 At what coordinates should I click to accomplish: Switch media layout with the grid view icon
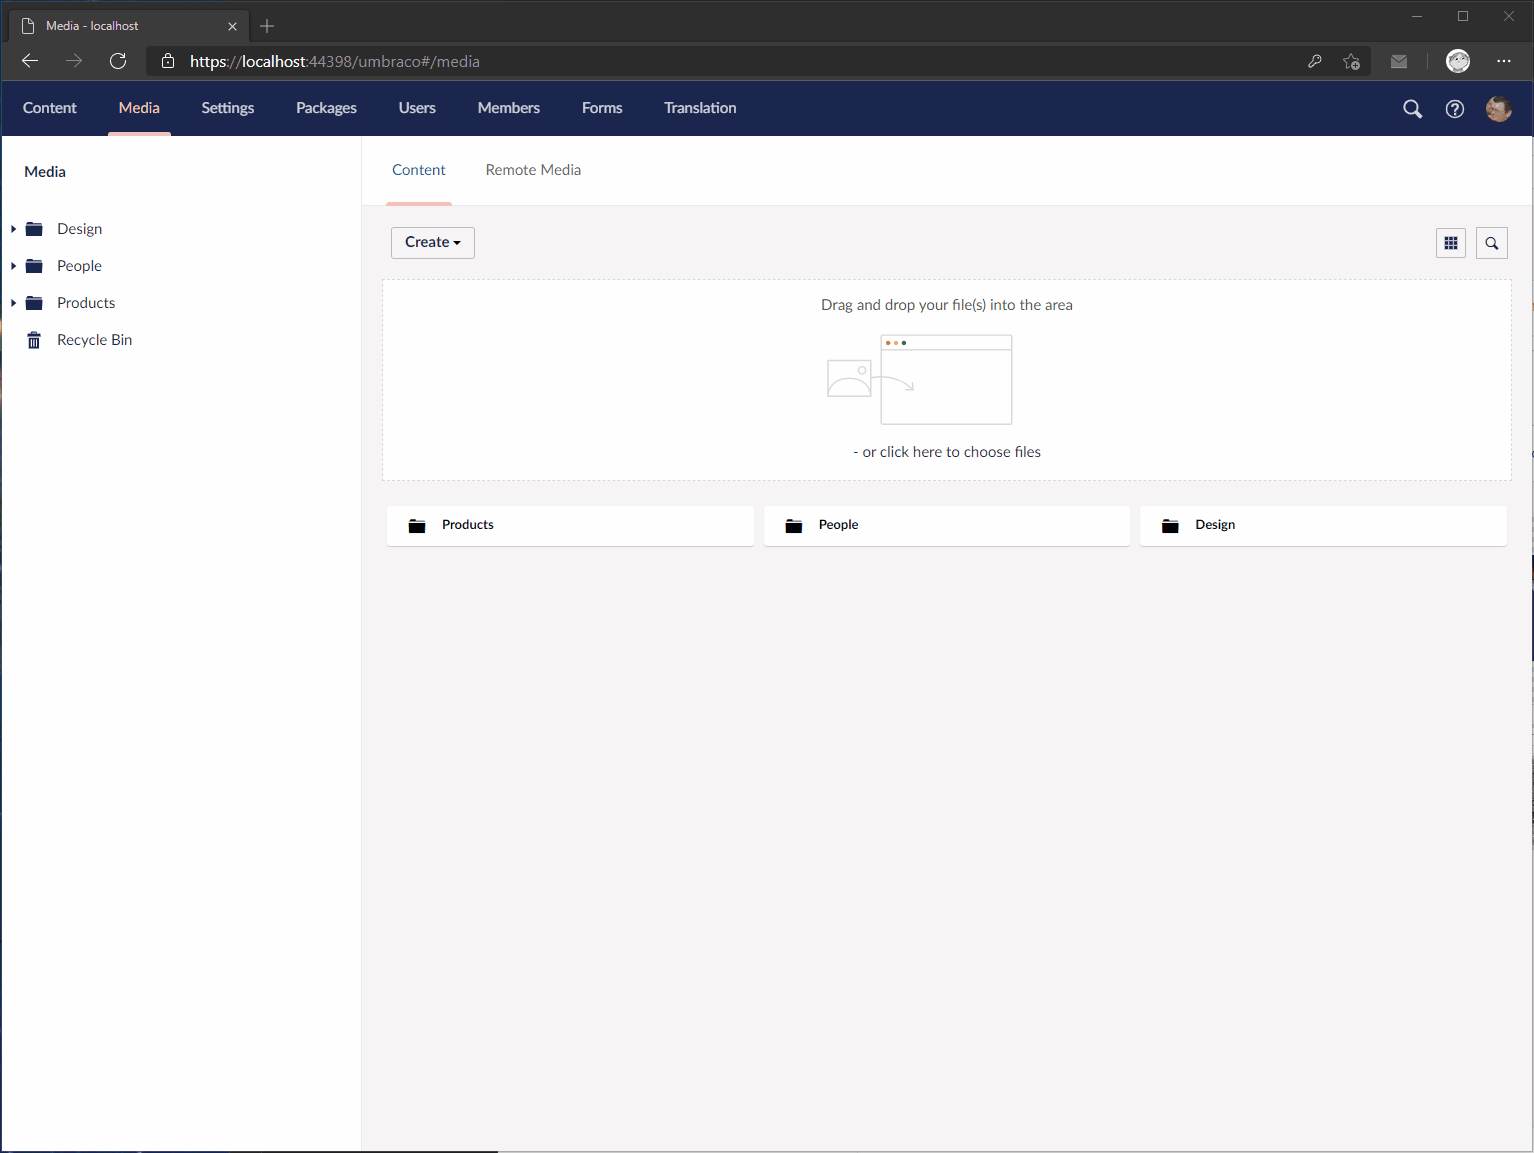pyautogui.click(x=1450, y=243)
